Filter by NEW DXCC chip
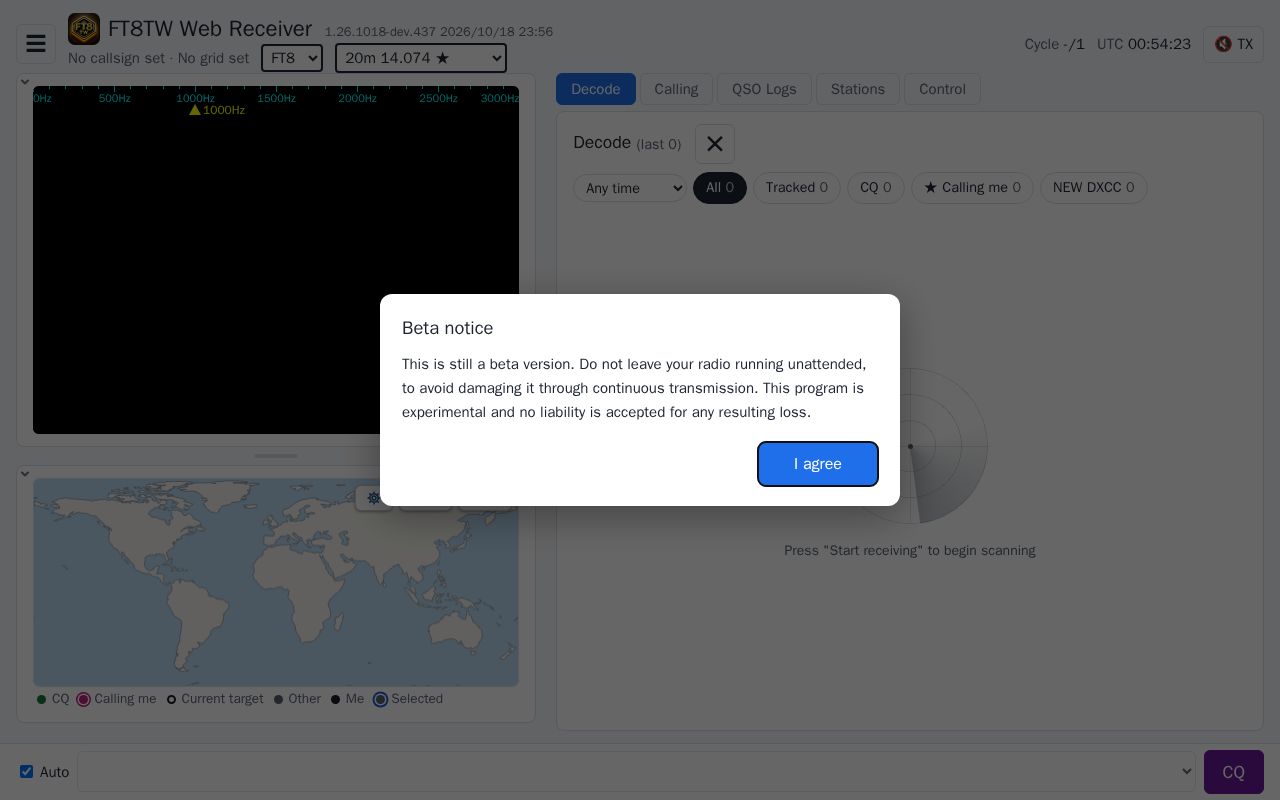This screenshot has height=800, width=1280. pyautogui.click(x=1094, y=188)
